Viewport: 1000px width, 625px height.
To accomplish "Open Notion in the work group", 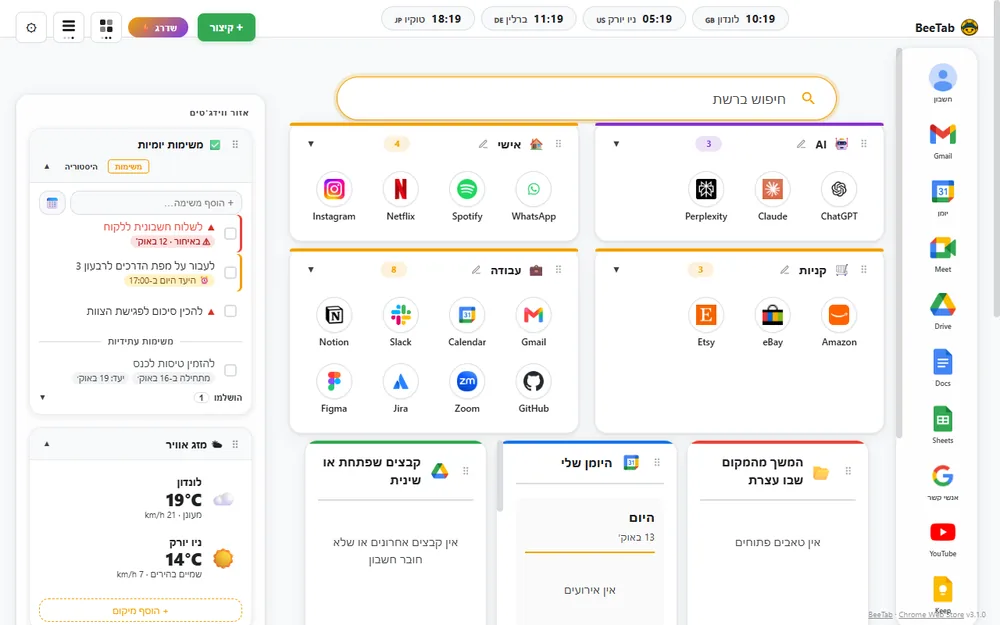I will click(334, 315).
